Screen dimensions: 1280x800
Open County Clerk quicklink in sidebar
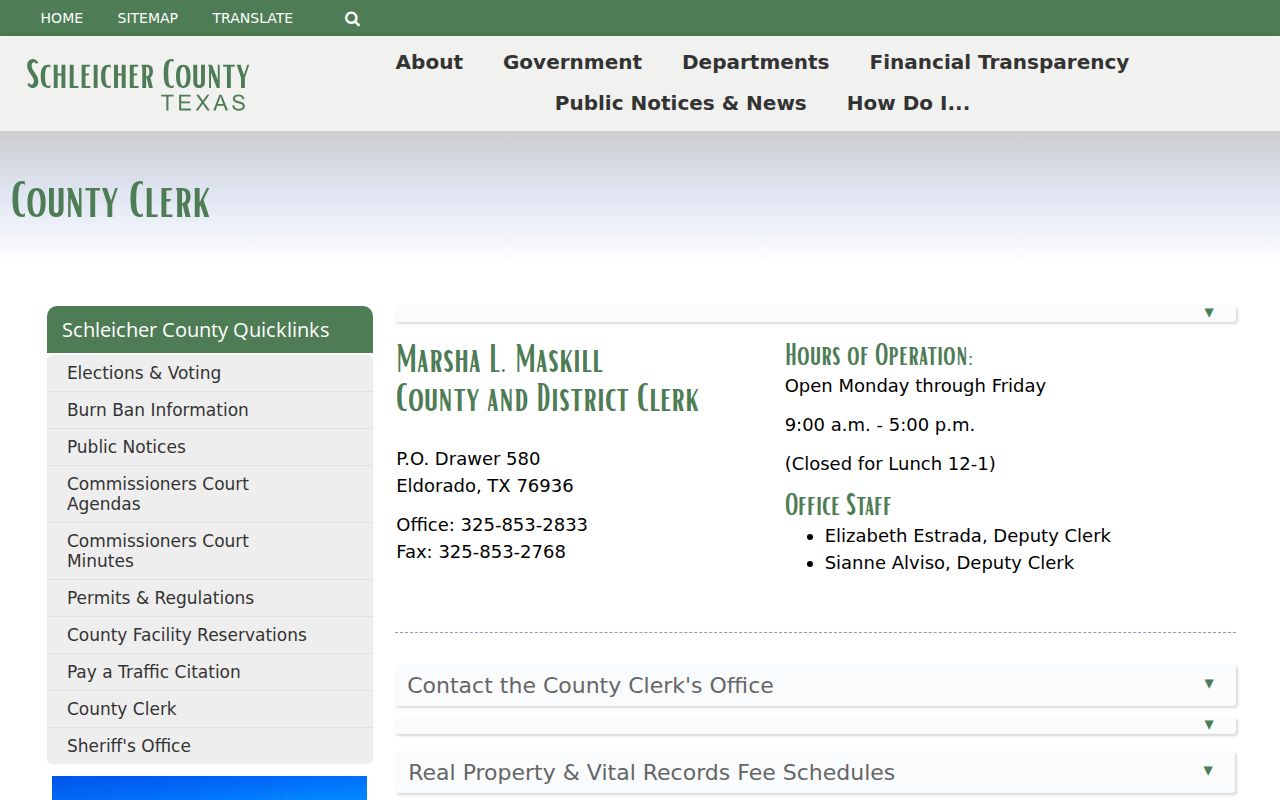(210, 709)
